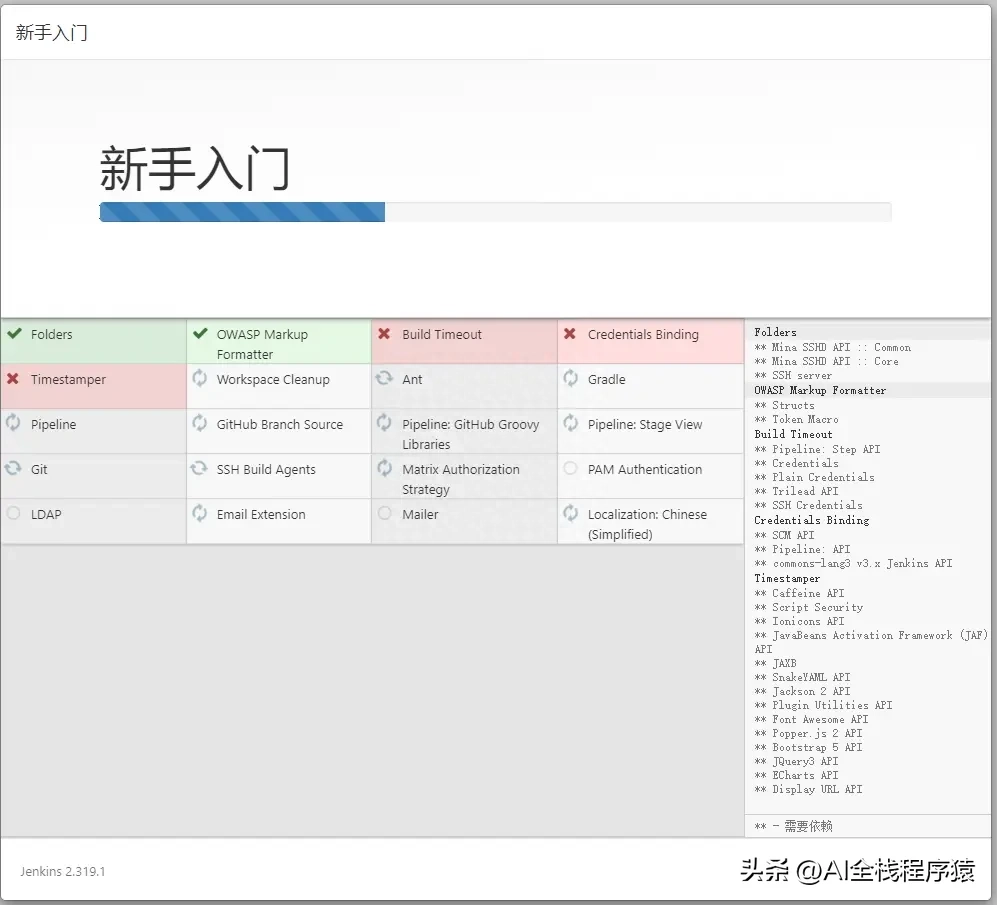Click the spinning sync icon next to Git
The height and width of the screenshot is (905, 997).
tap(13, 468)
